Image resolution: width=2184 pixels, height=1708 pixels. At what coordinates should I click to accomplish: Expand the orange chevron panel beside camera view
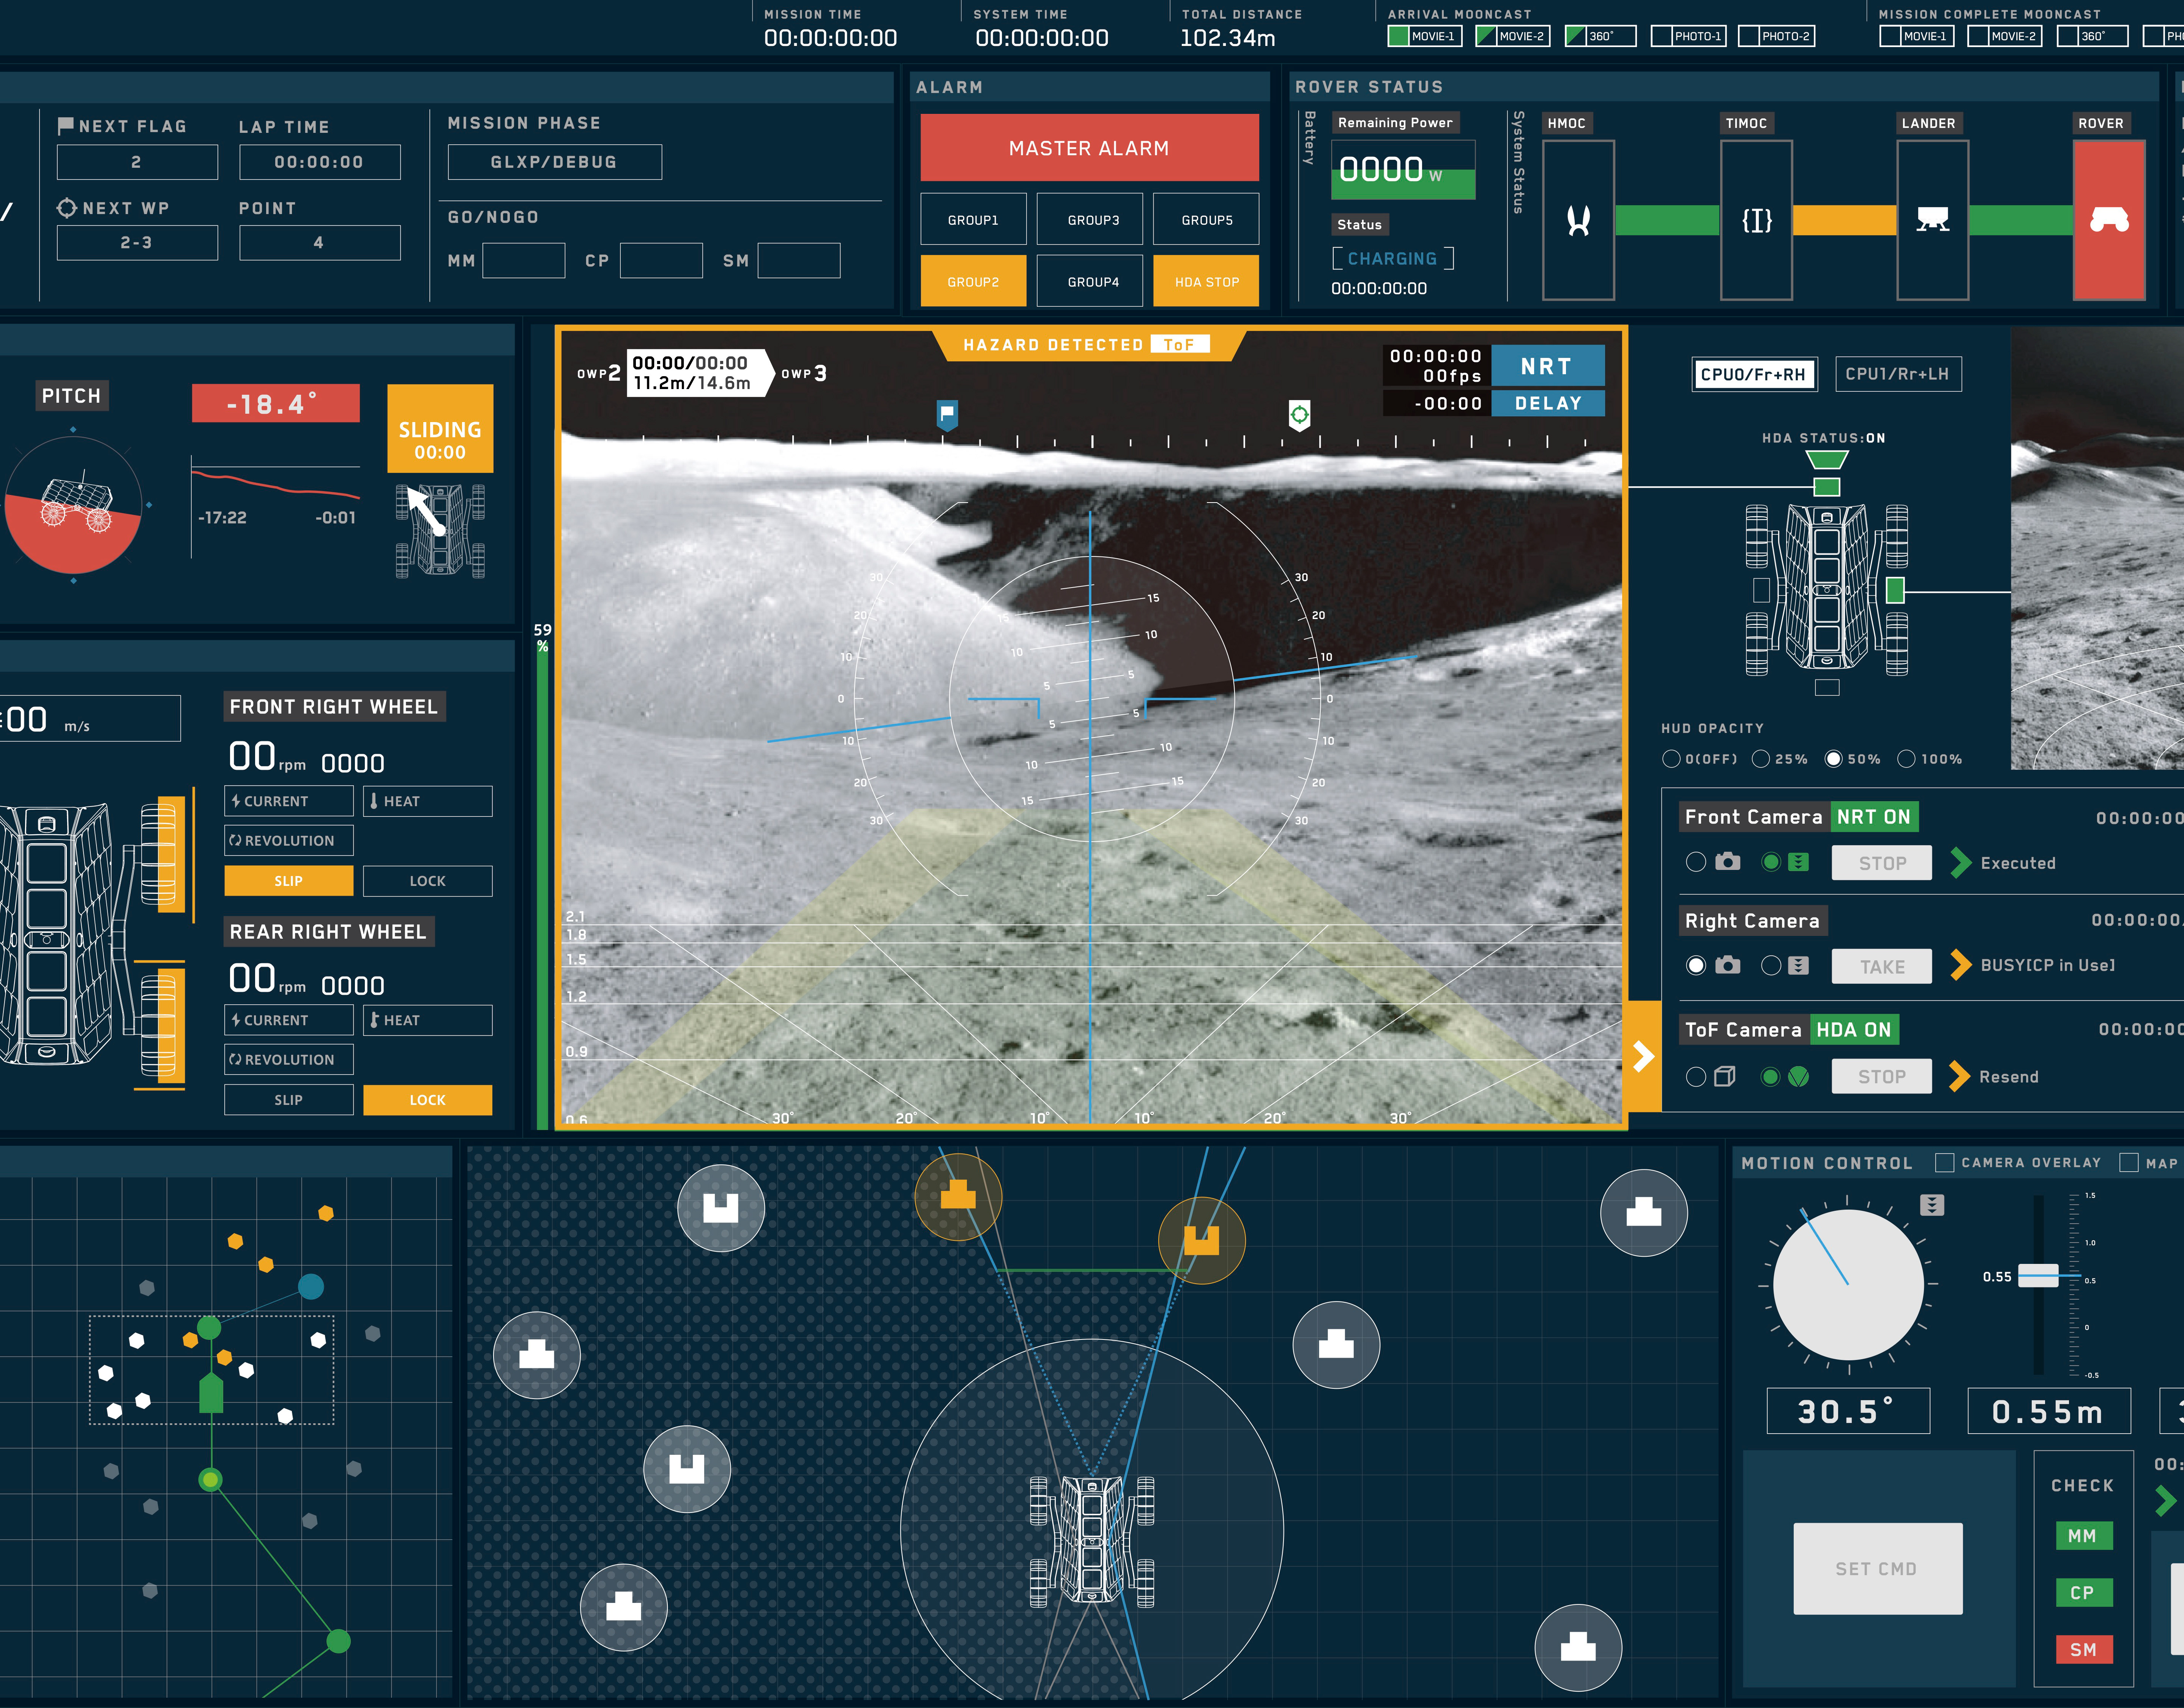point(1644,1056)
